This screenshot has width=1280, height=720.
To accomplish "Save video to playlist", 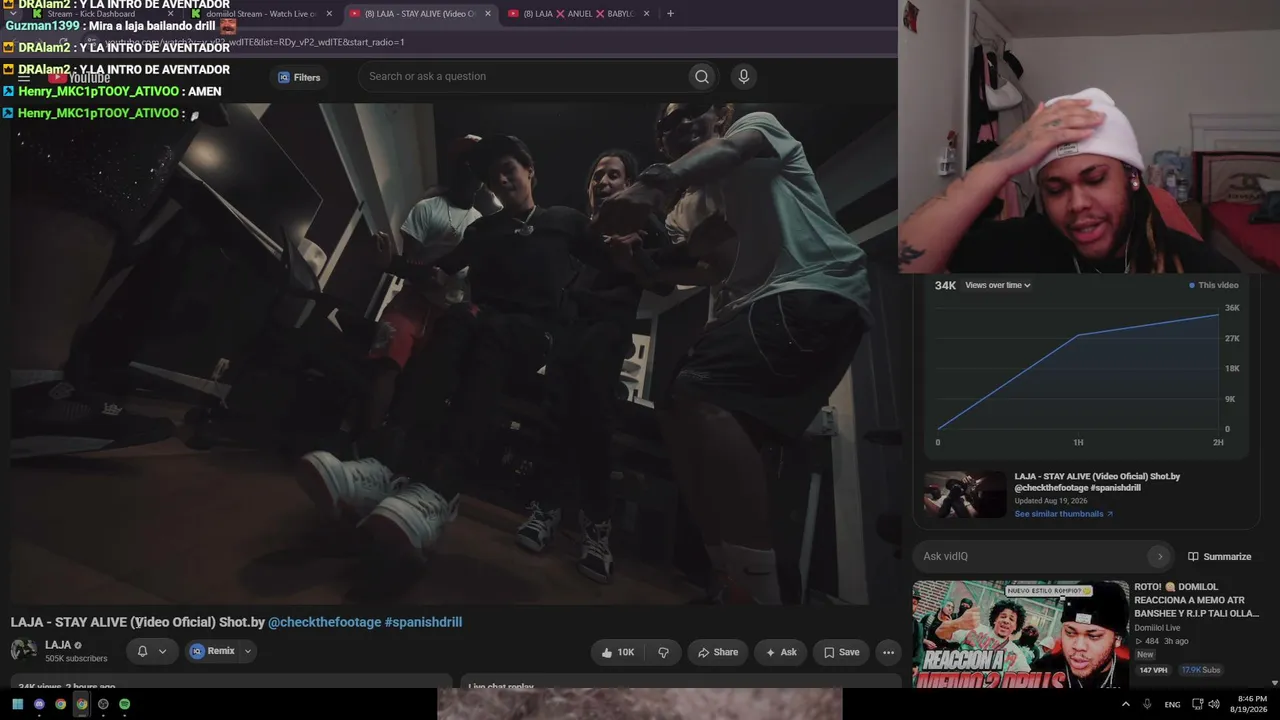I will pyautogui.click(x=841, y=652).
